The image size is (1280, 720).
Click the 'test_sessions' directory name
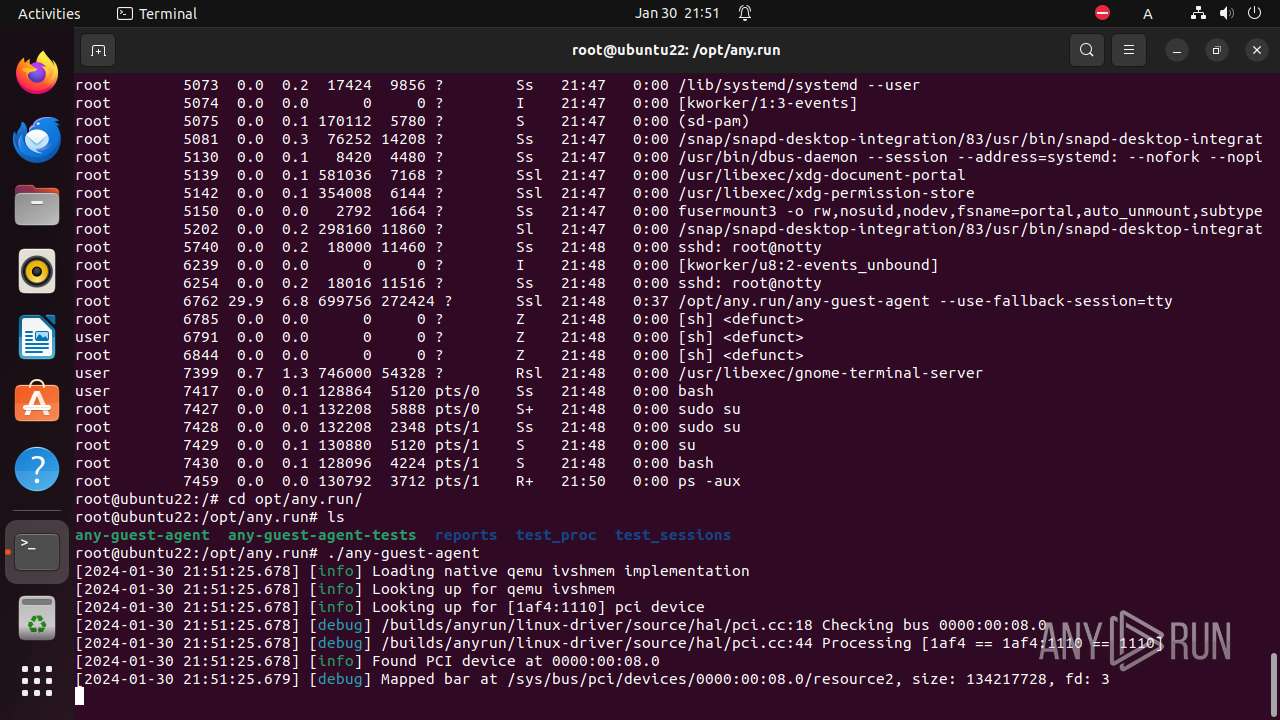673,535
